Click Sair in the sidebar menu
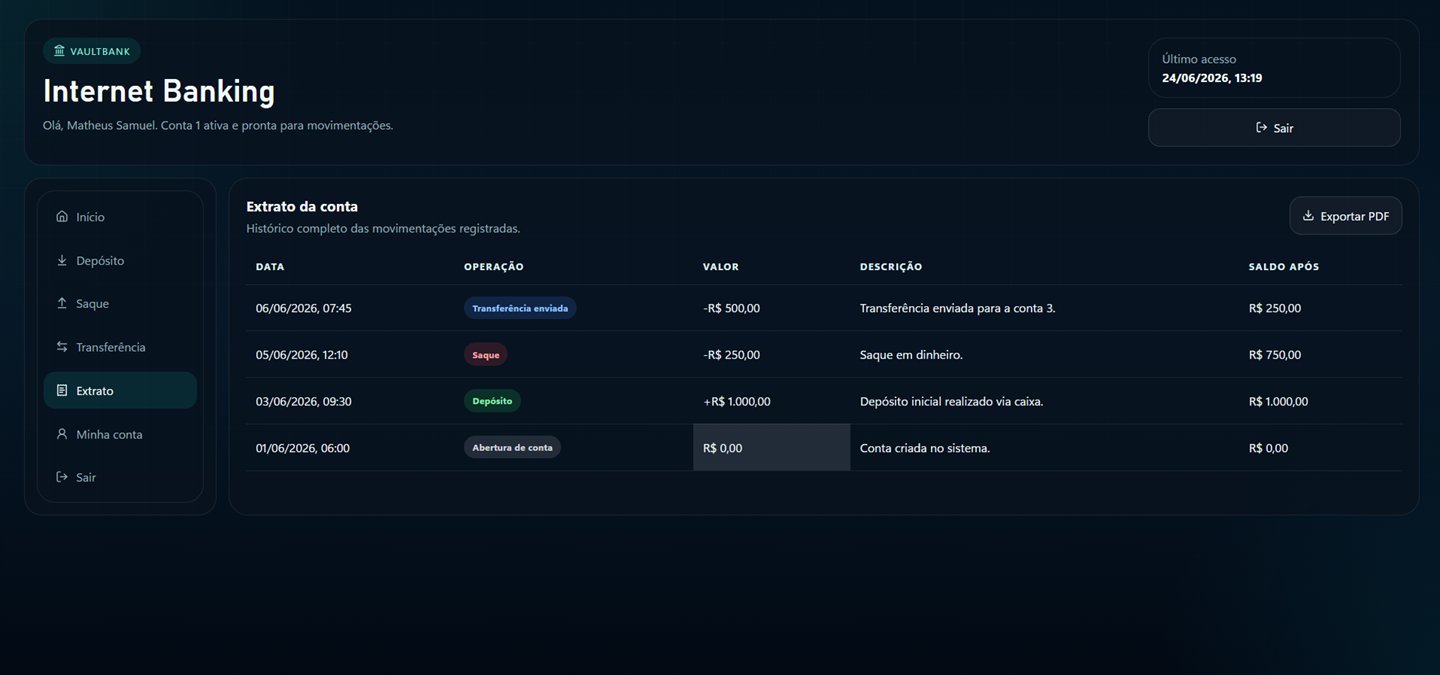The width and height of the screenshot is (1440, 675). click(120, 477)
